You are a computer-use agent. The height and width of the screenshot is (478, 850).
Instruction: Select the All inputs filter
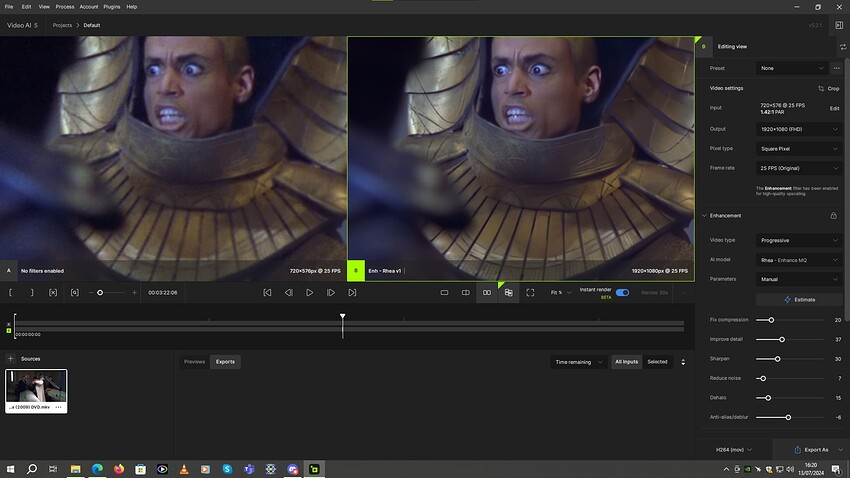click(x=626, y=362)
